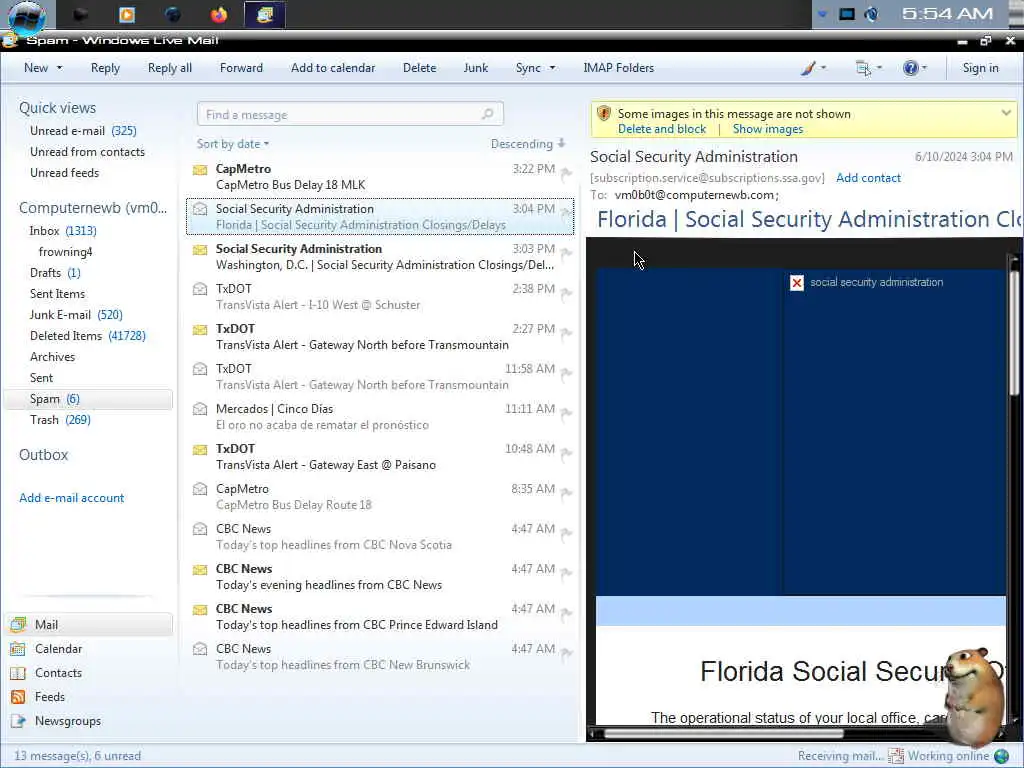
Task: Click Show images link
Action: (768, 129)
